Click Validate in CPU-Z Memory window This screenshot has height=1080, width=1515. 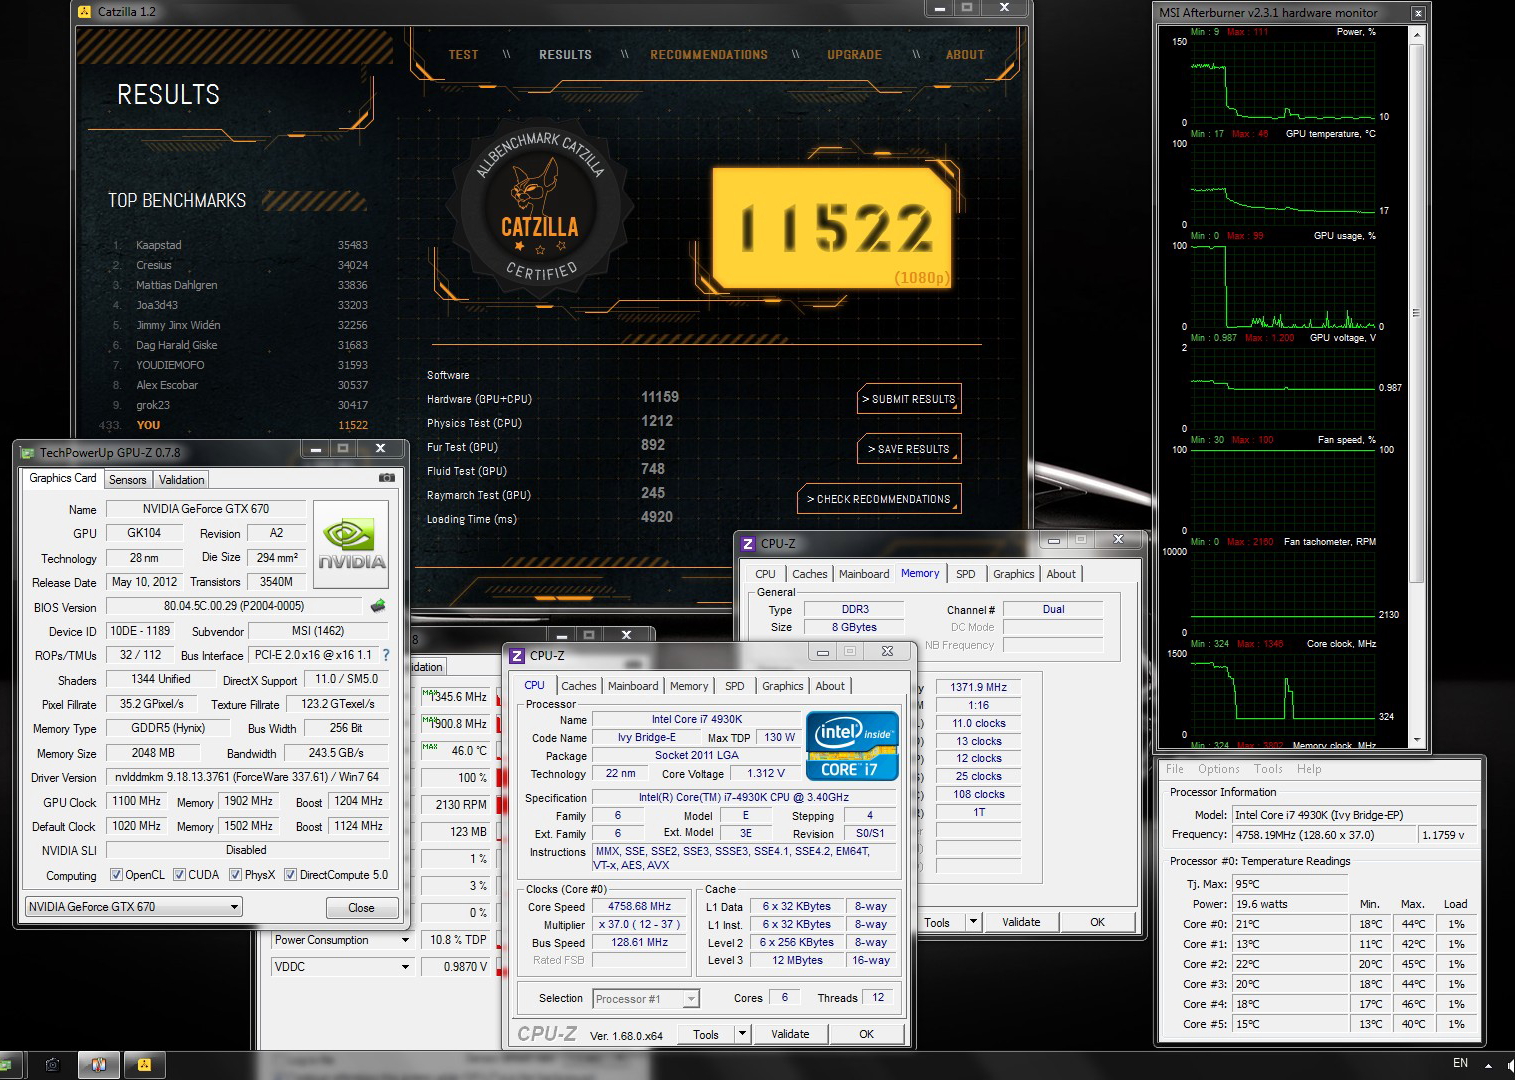pos(1021,922)
